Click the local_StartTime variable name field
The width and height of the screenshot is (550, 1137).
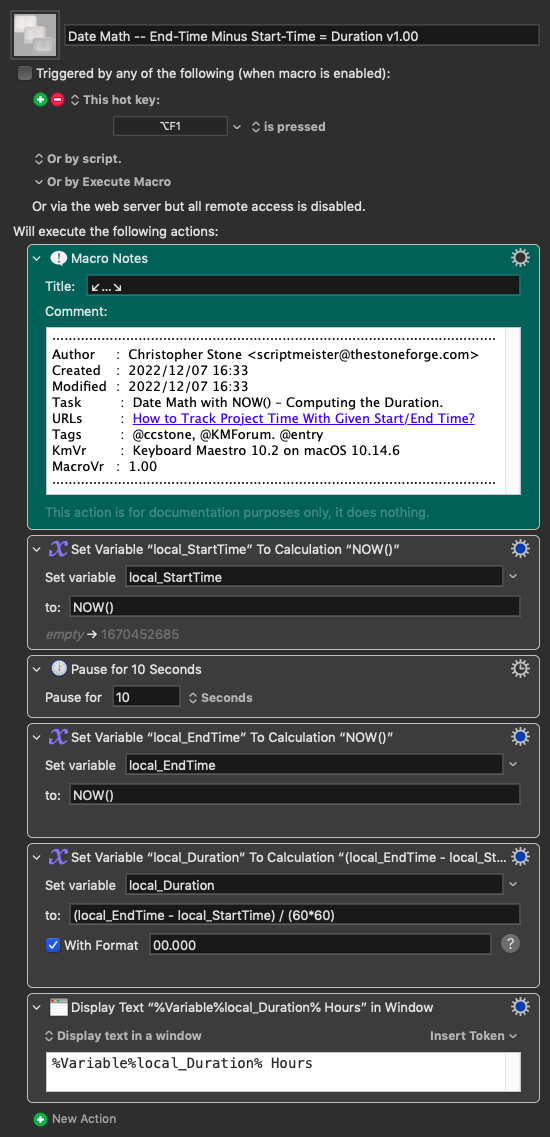point(313,576)
